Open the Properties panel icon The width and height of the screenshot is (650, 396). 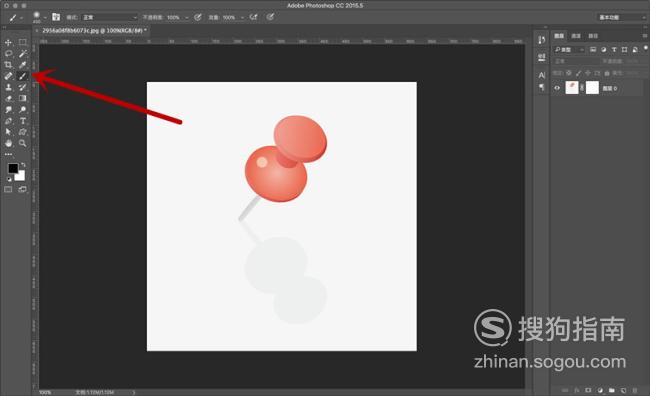(541, 57)
